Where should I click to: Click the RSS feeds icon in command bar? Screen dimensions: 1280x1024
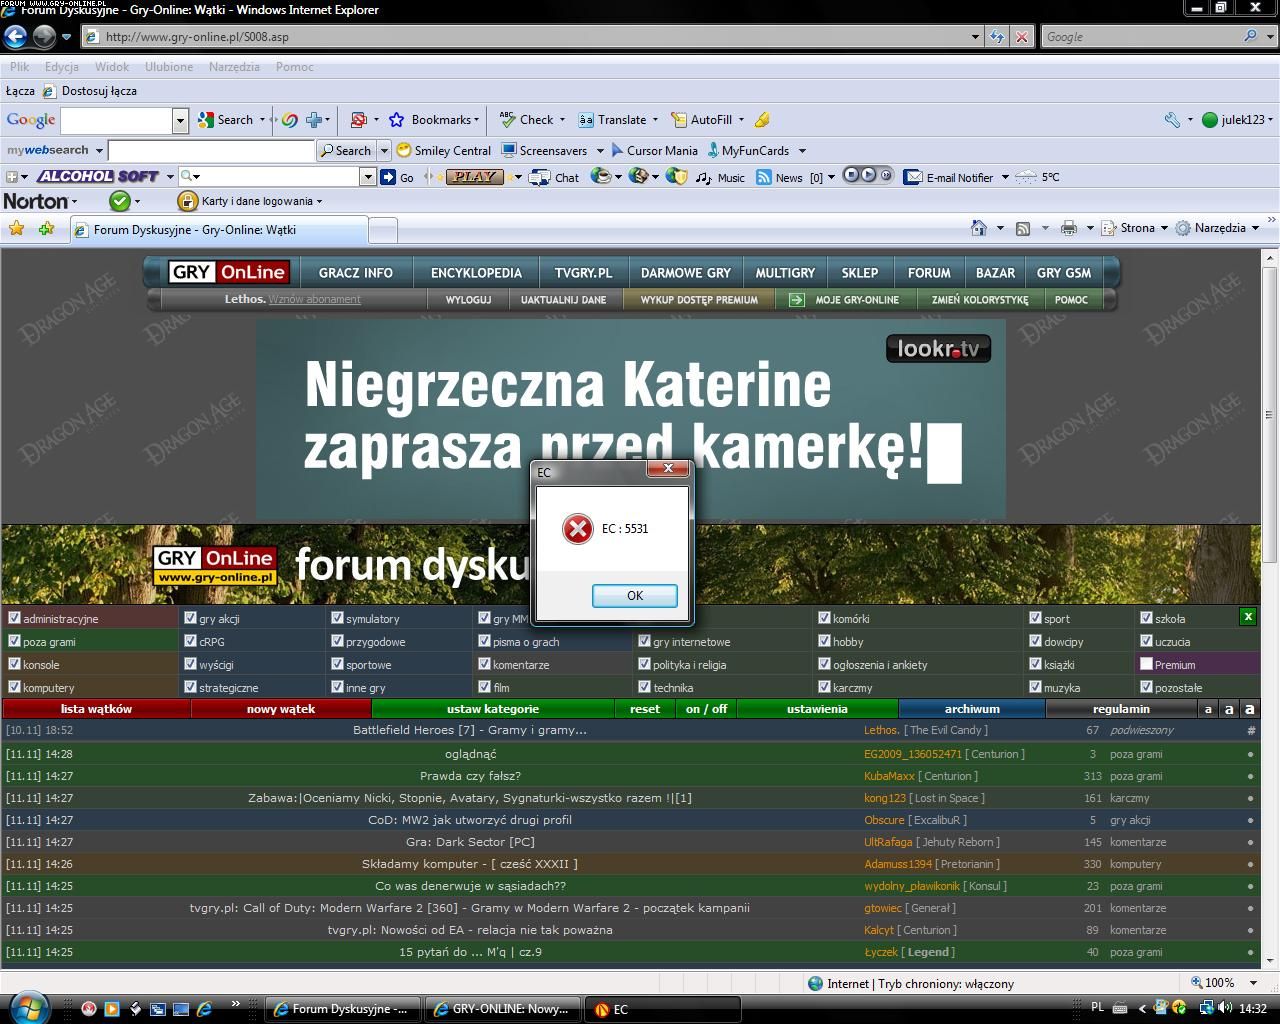(x=1022, y=228)
